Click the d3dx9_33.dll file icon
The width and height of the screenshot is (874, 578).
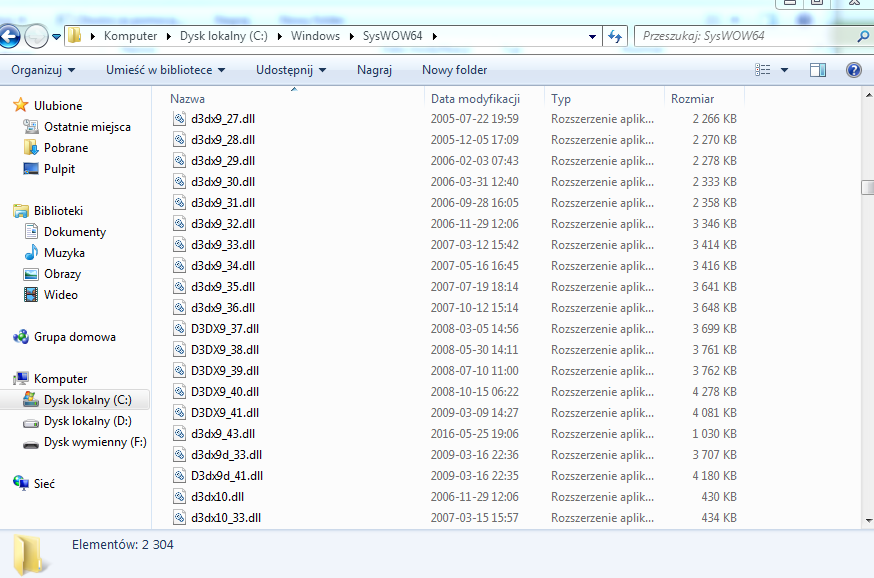click(179, 245)
